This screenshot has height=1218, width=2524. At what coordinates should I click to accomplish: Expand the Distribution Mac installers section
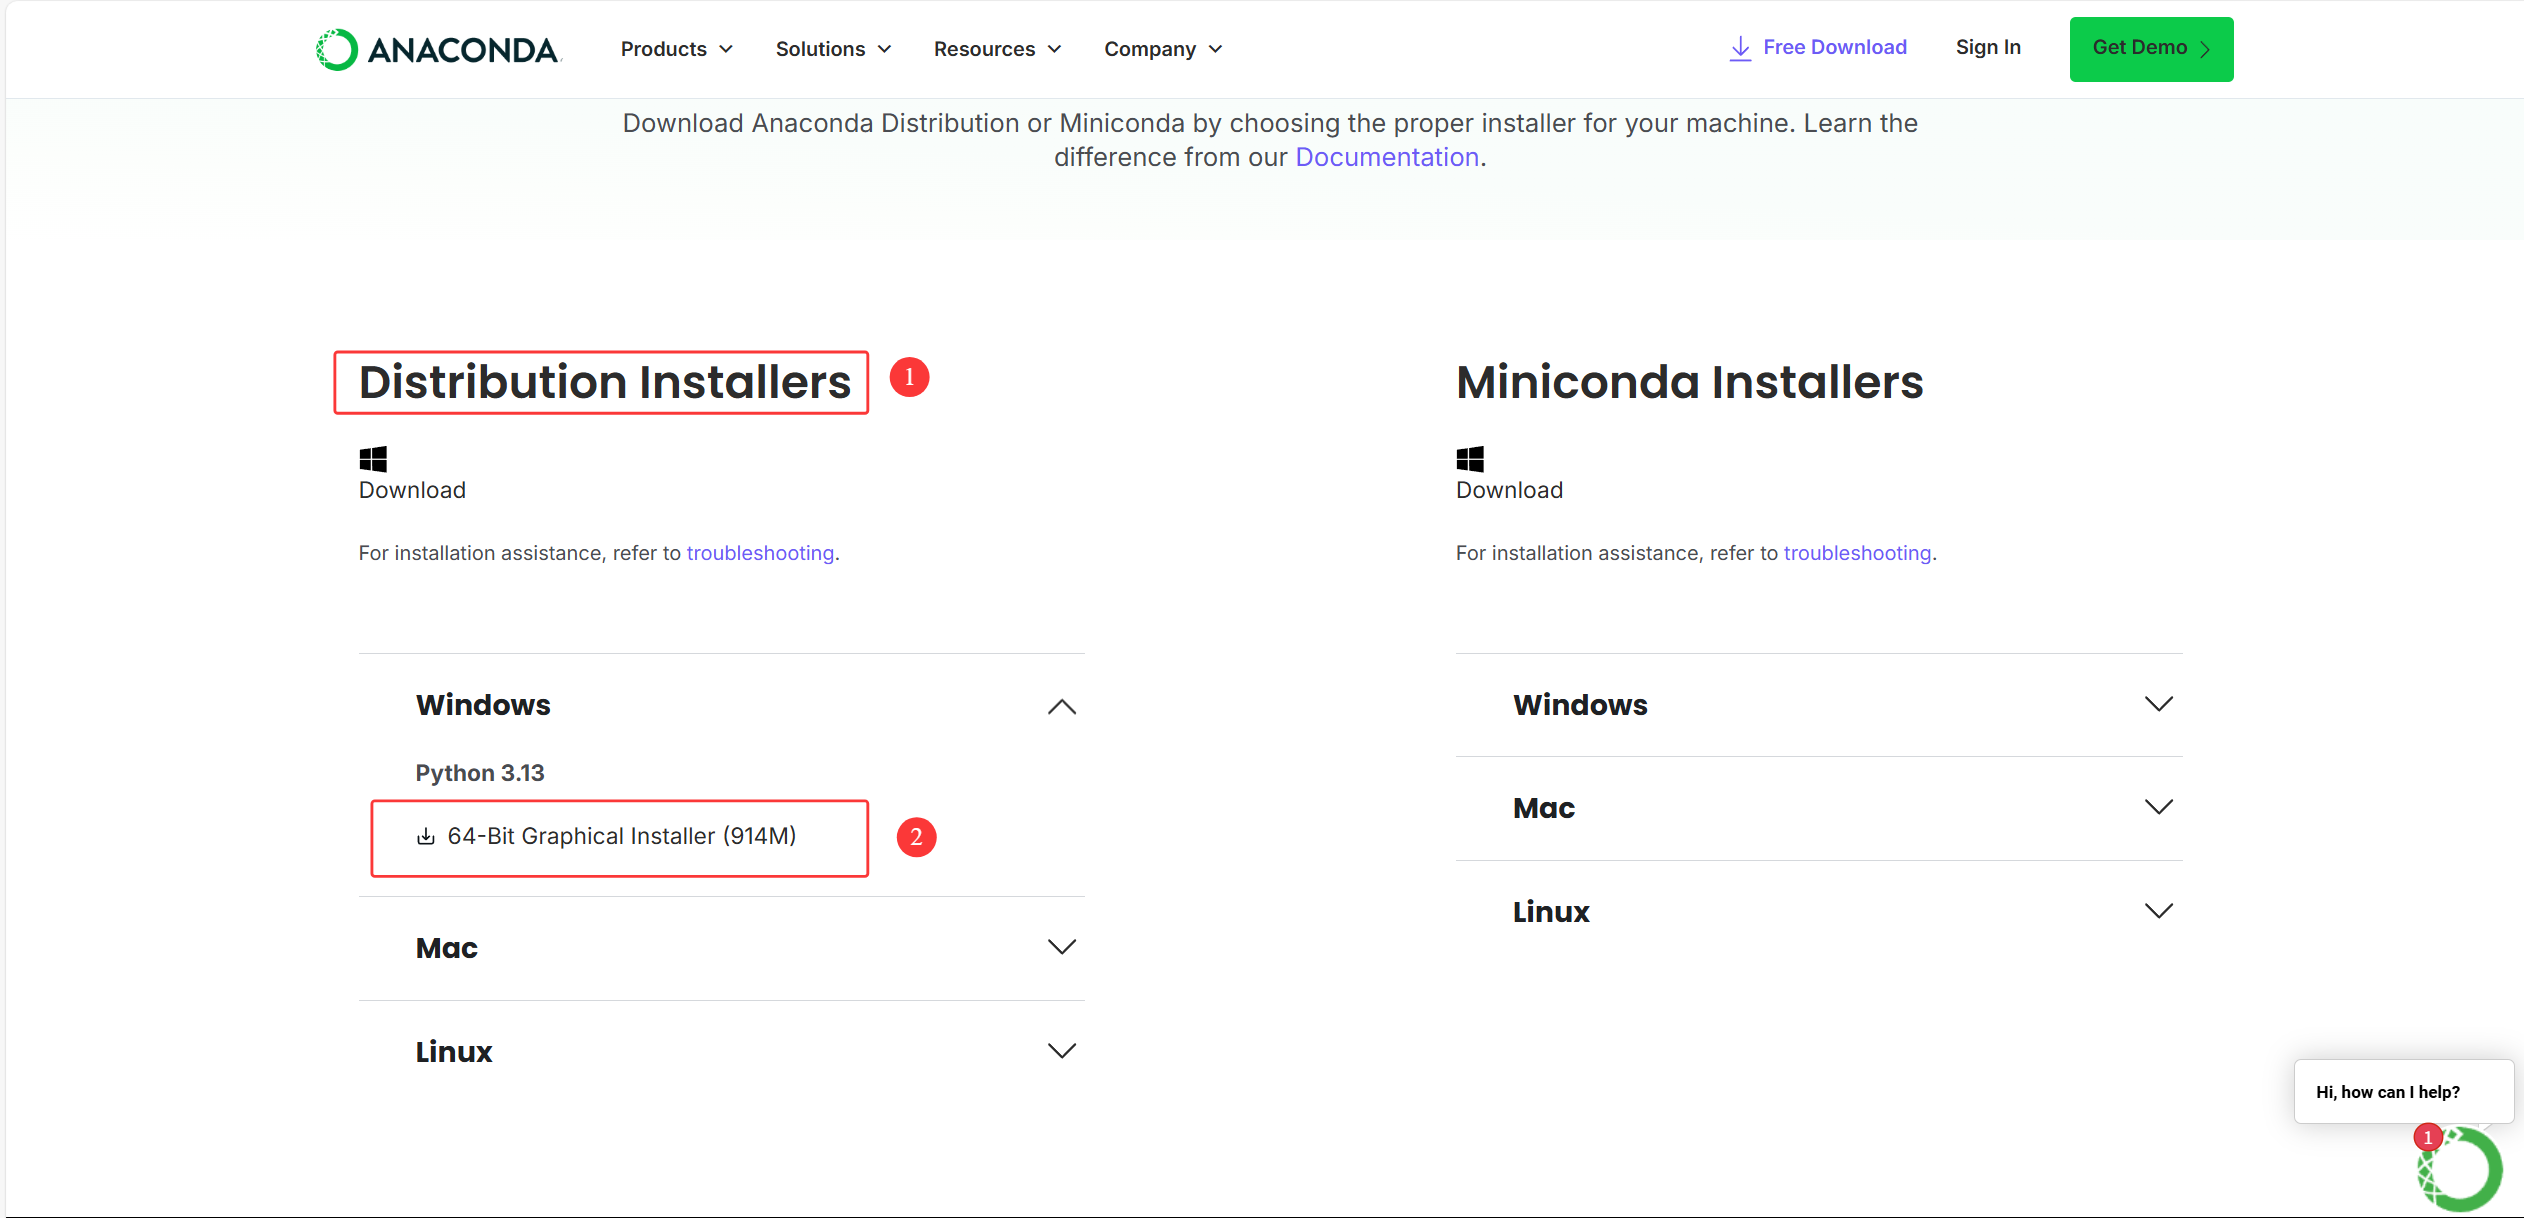(x=1061, y=947)
